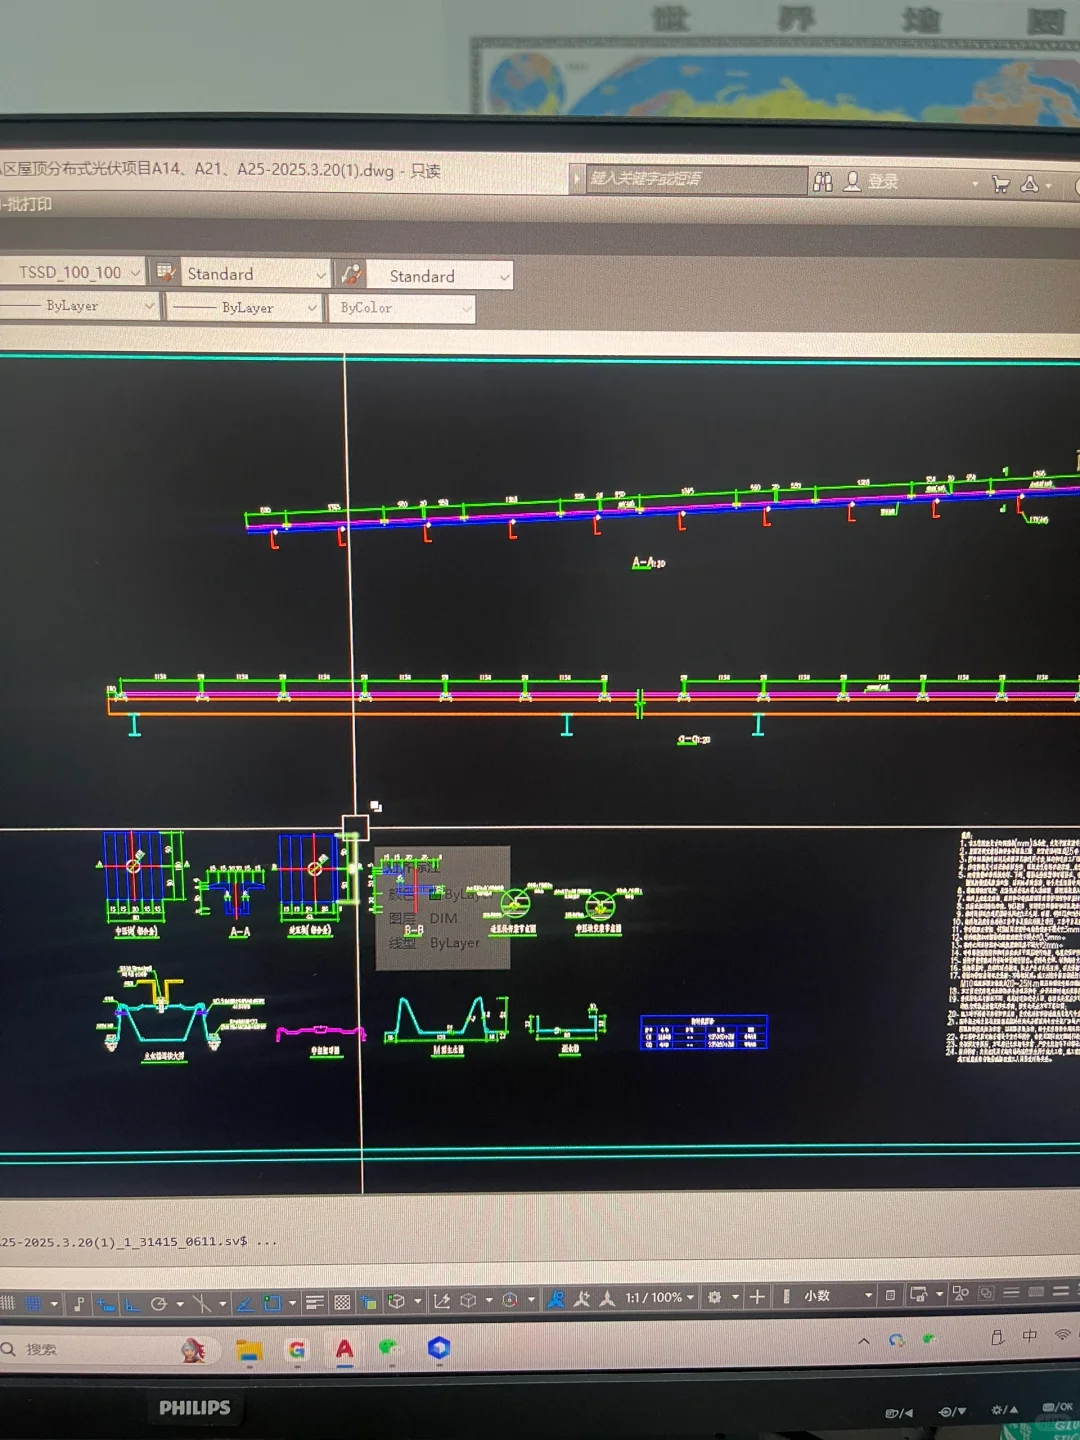Click the Autodesk triangle icon beside cart
Viewport: 1080px width, 1440px height.
click(x=1029, y=184)
